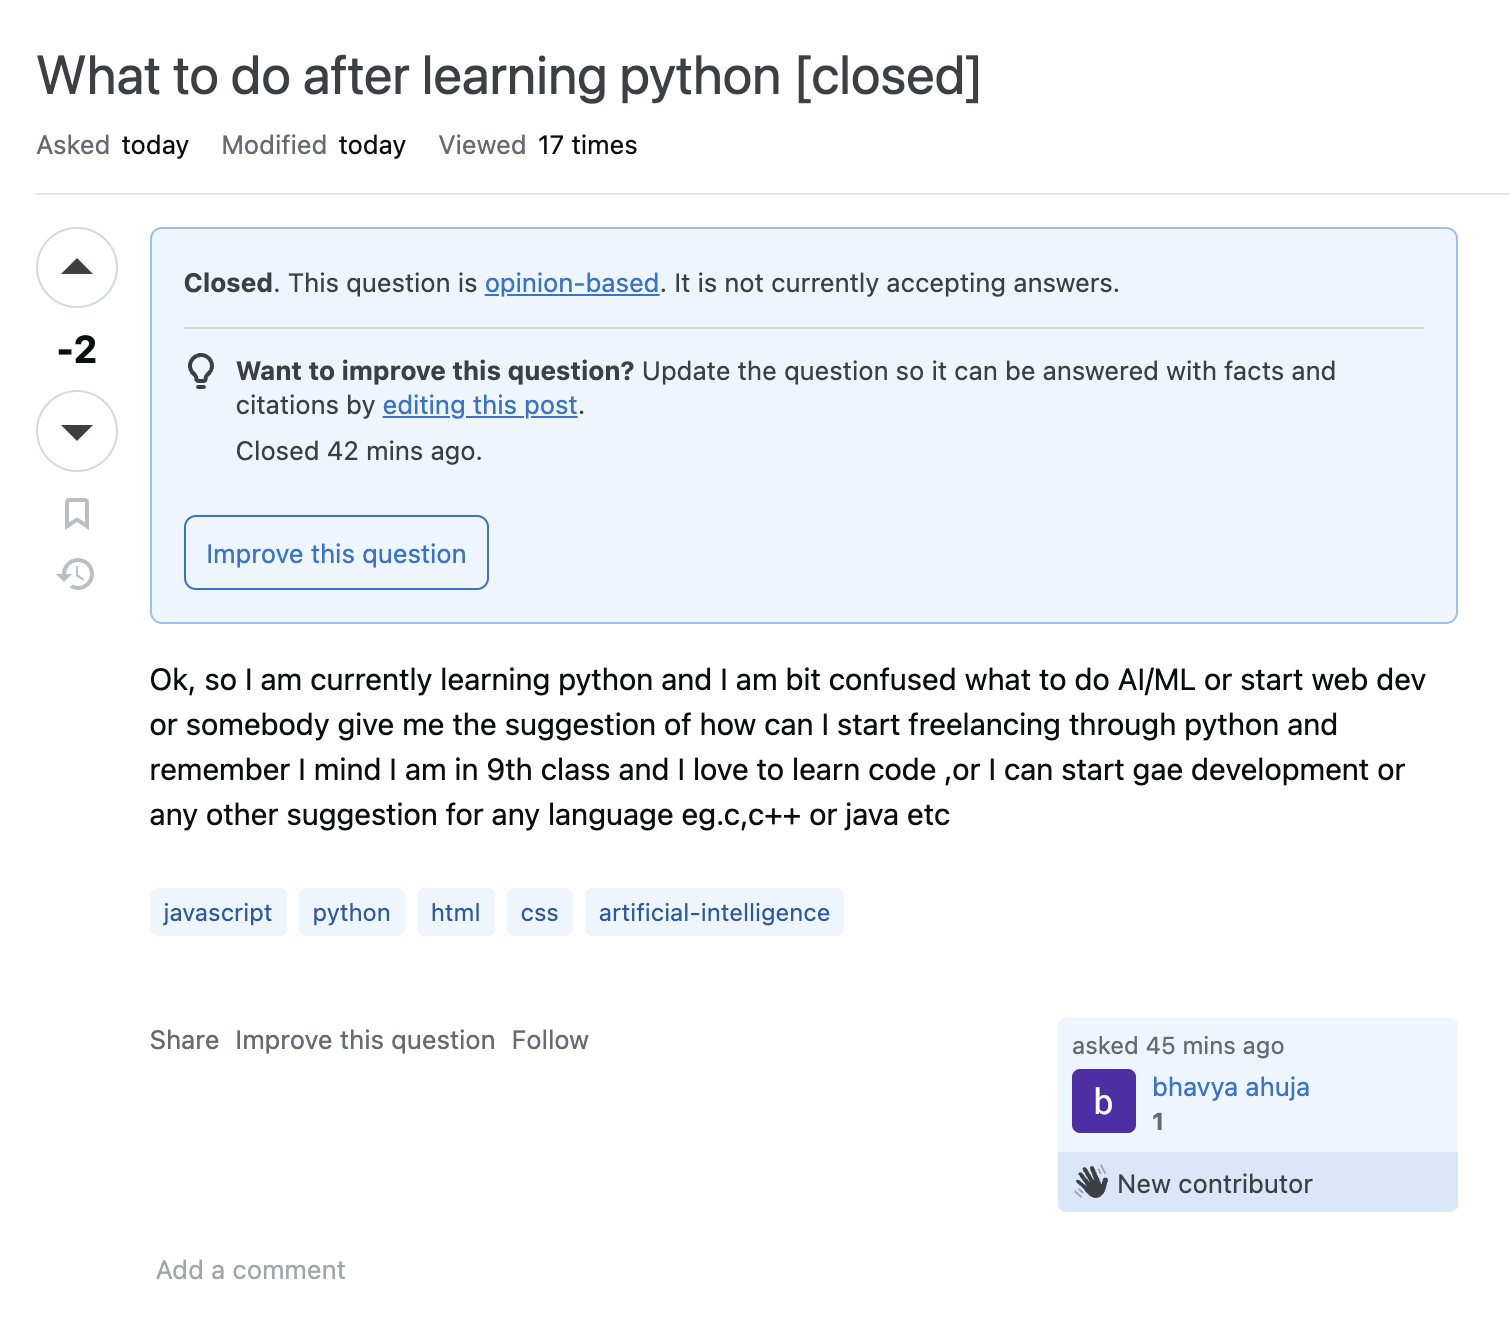Open the artificial-intelligence tag
The height and width of the screenshot is (1340, 1510).
pyautogui.click(x=714, y=912)
